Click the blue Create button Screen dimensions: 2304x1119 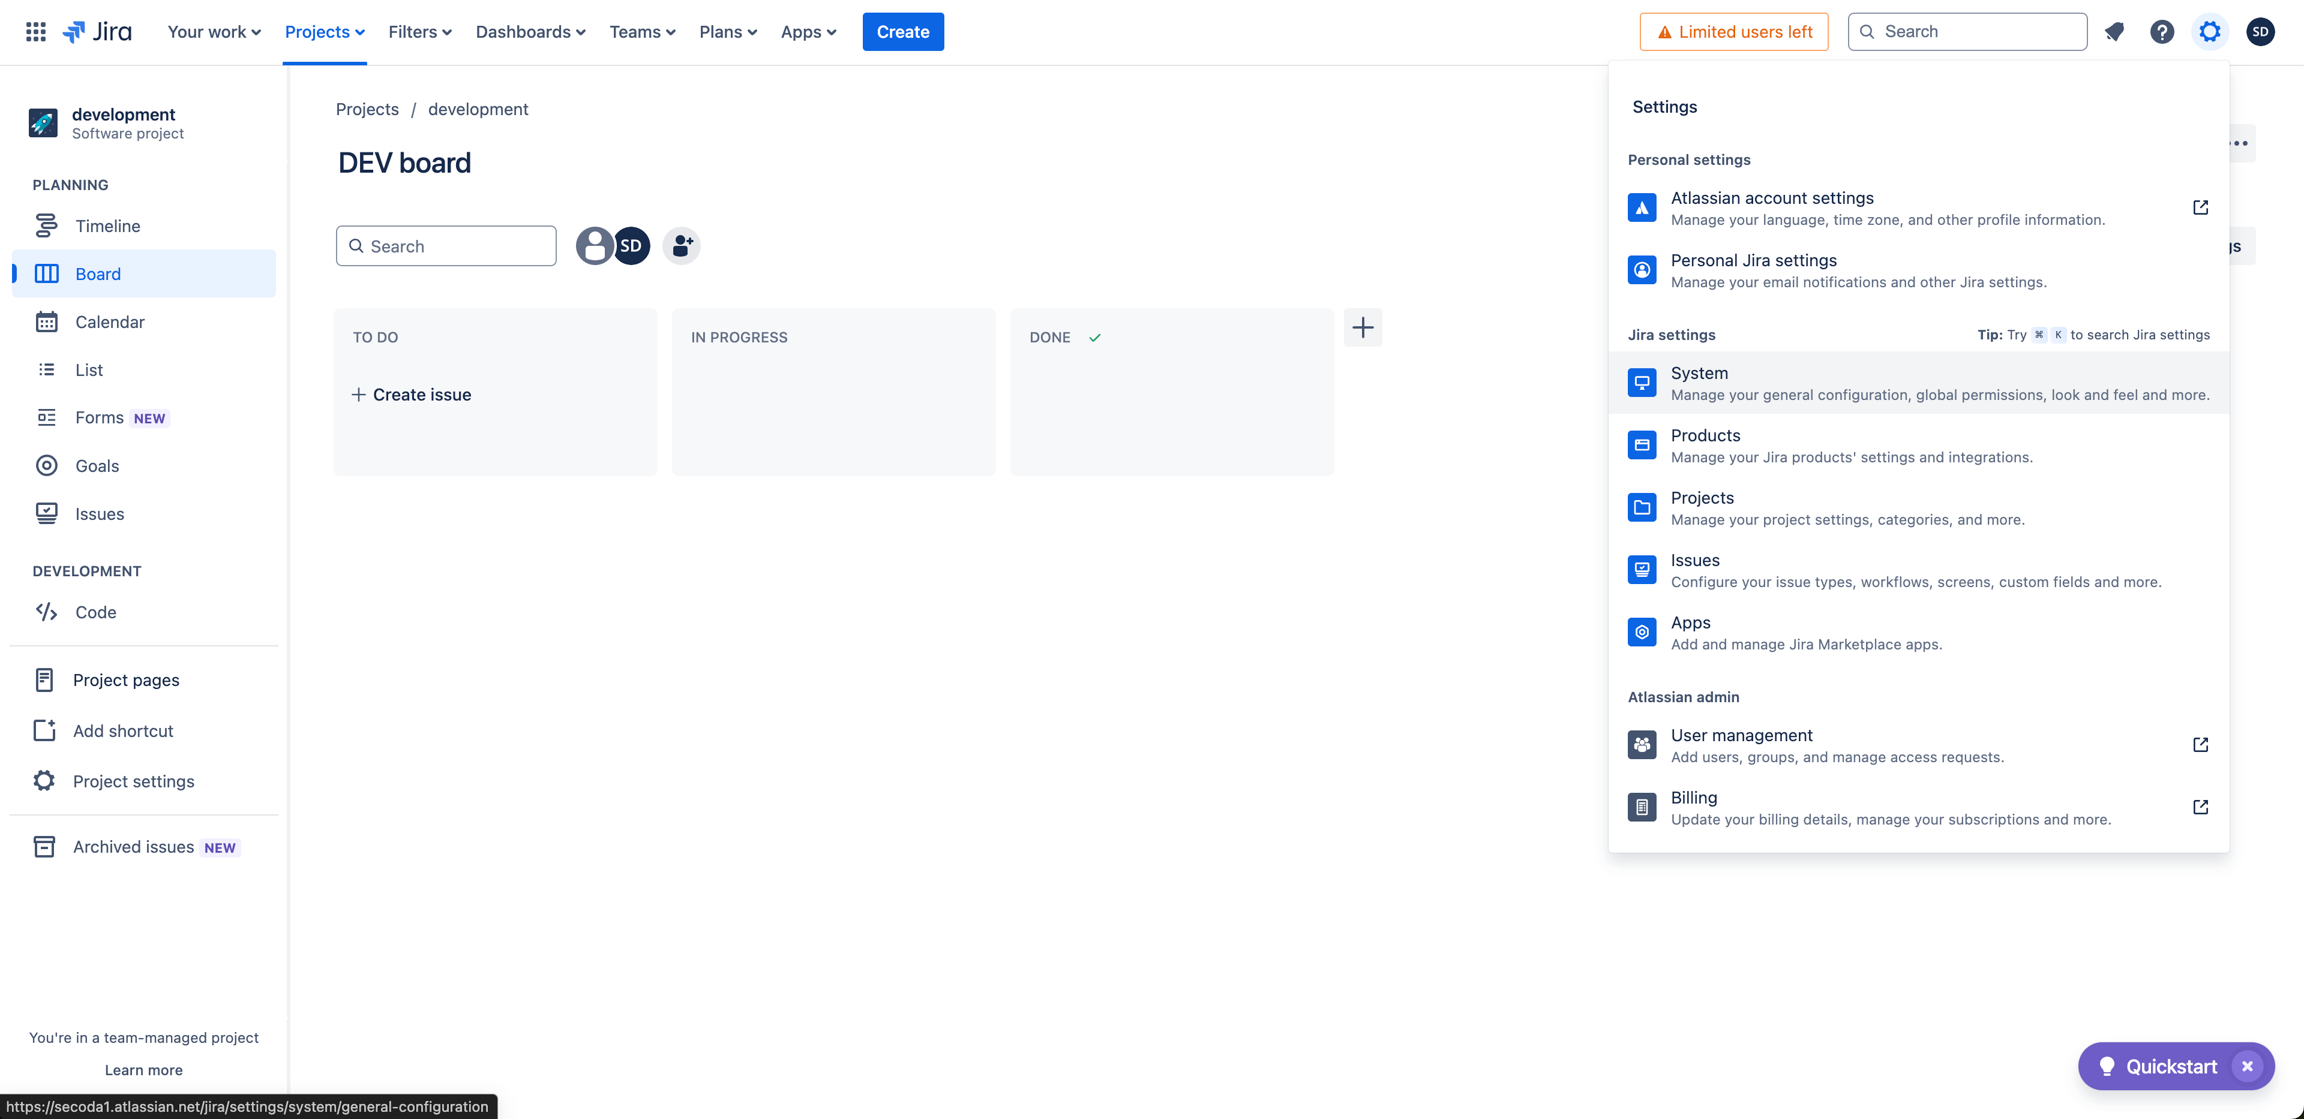pos(903,32)
